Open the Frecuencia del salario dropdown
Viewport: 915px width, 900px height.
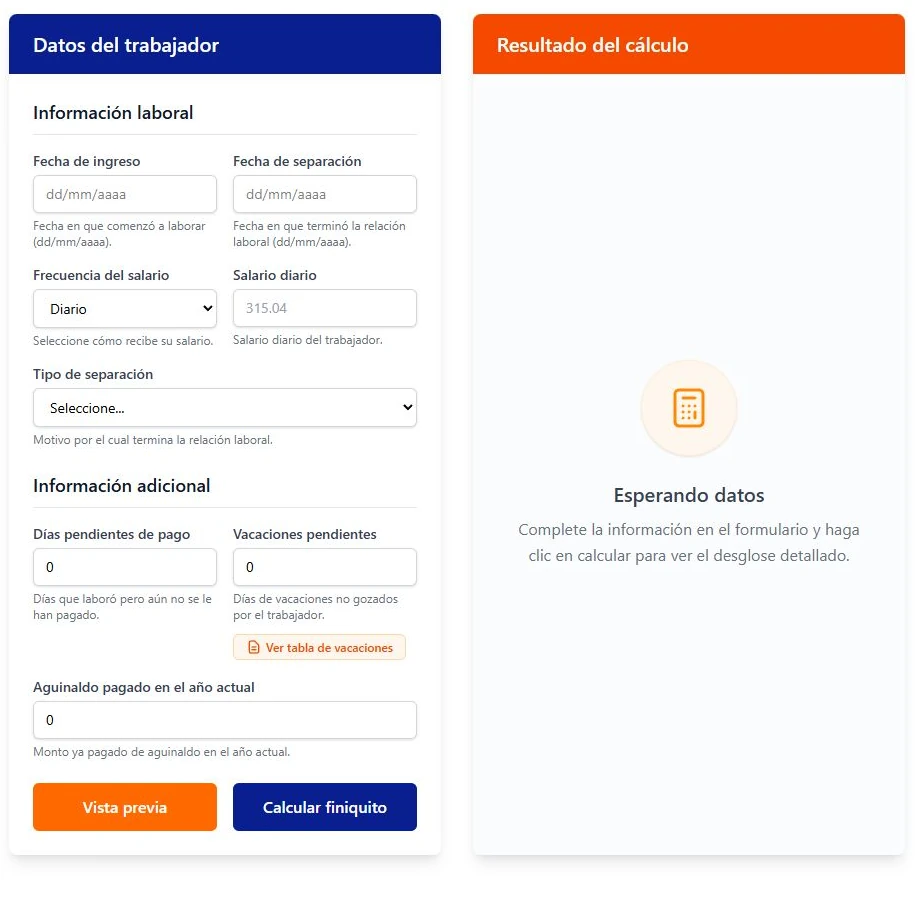coord(125,309)
